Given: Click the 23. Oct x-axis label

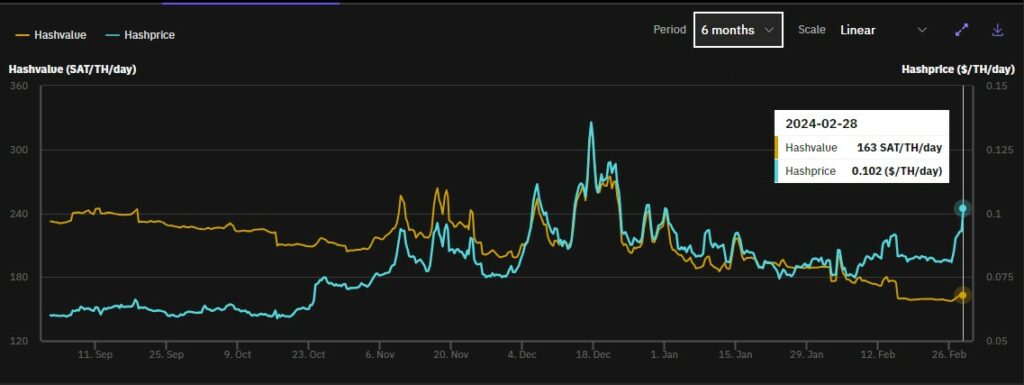Looking at the screenshot, I should (308, 355).
